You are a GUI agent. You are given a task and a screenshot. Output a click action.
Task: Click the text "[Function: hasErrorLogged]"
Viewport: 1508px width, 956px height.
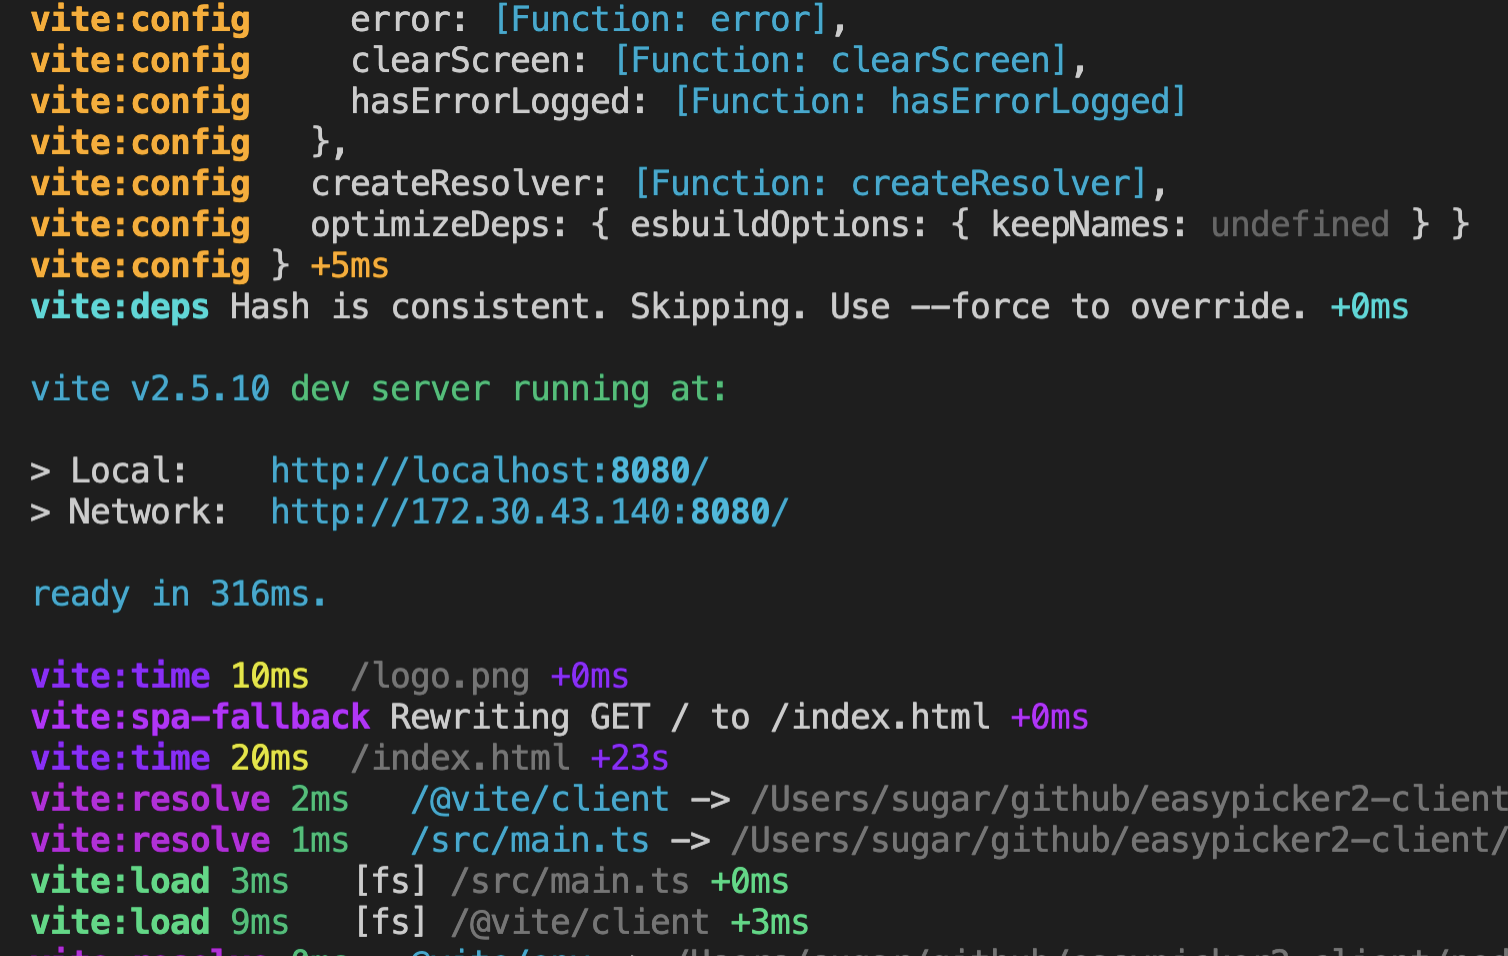click(x=931, y=102)
